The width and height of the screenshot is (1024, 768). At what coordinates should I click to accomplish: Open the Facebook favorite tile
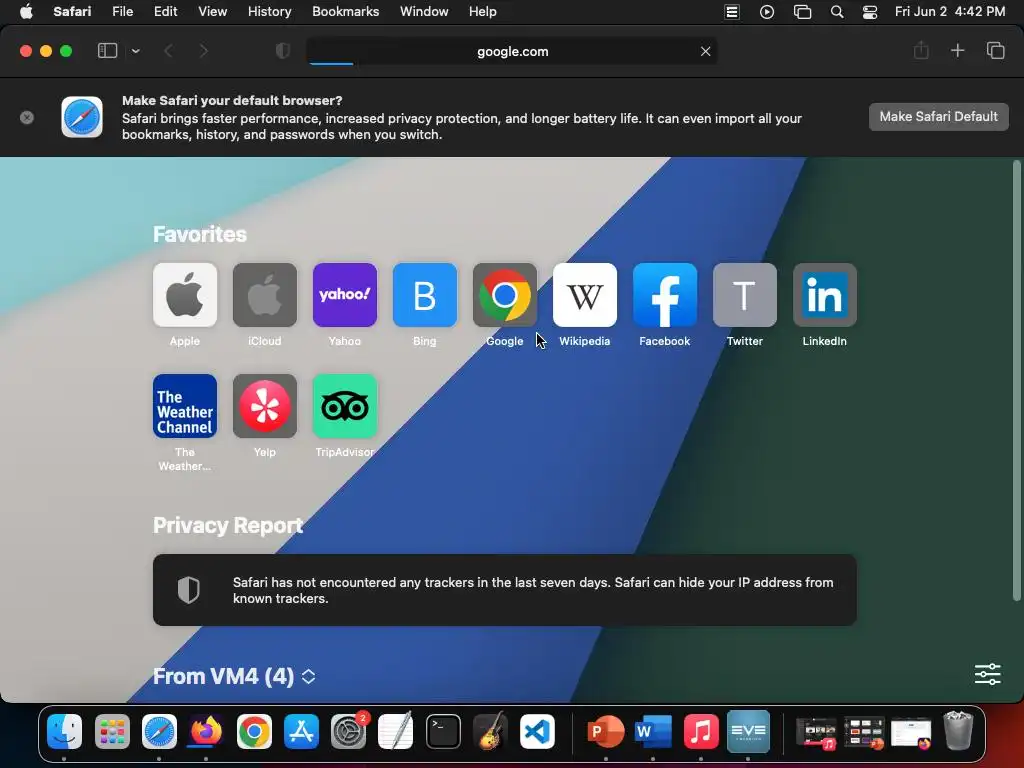[665, 295]
